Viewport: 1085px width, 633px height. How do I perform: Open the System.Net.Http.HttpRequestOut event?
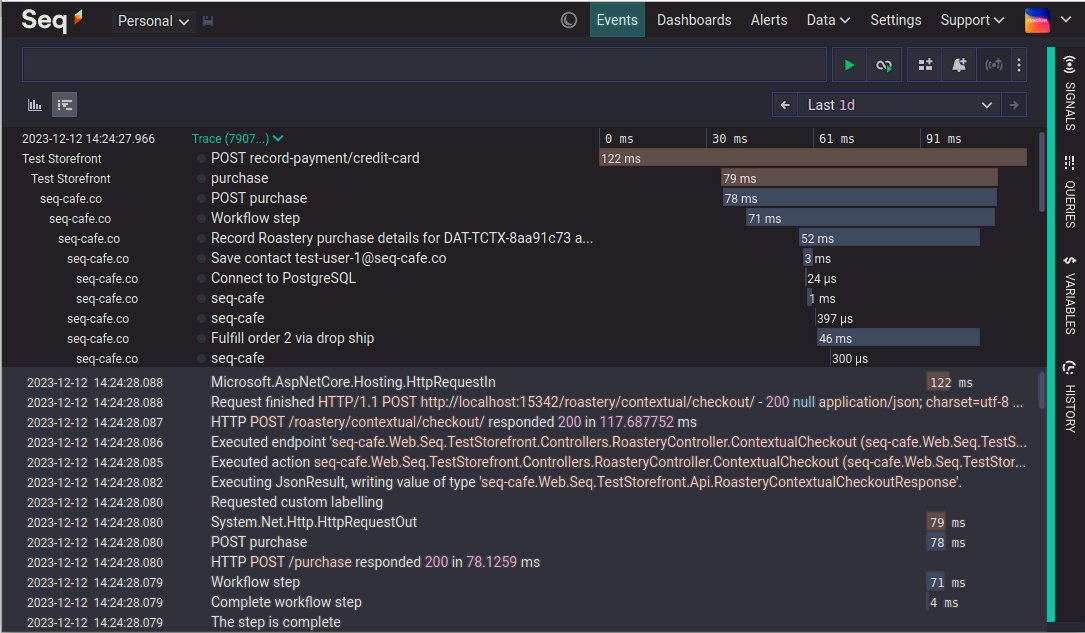[313, 522]
